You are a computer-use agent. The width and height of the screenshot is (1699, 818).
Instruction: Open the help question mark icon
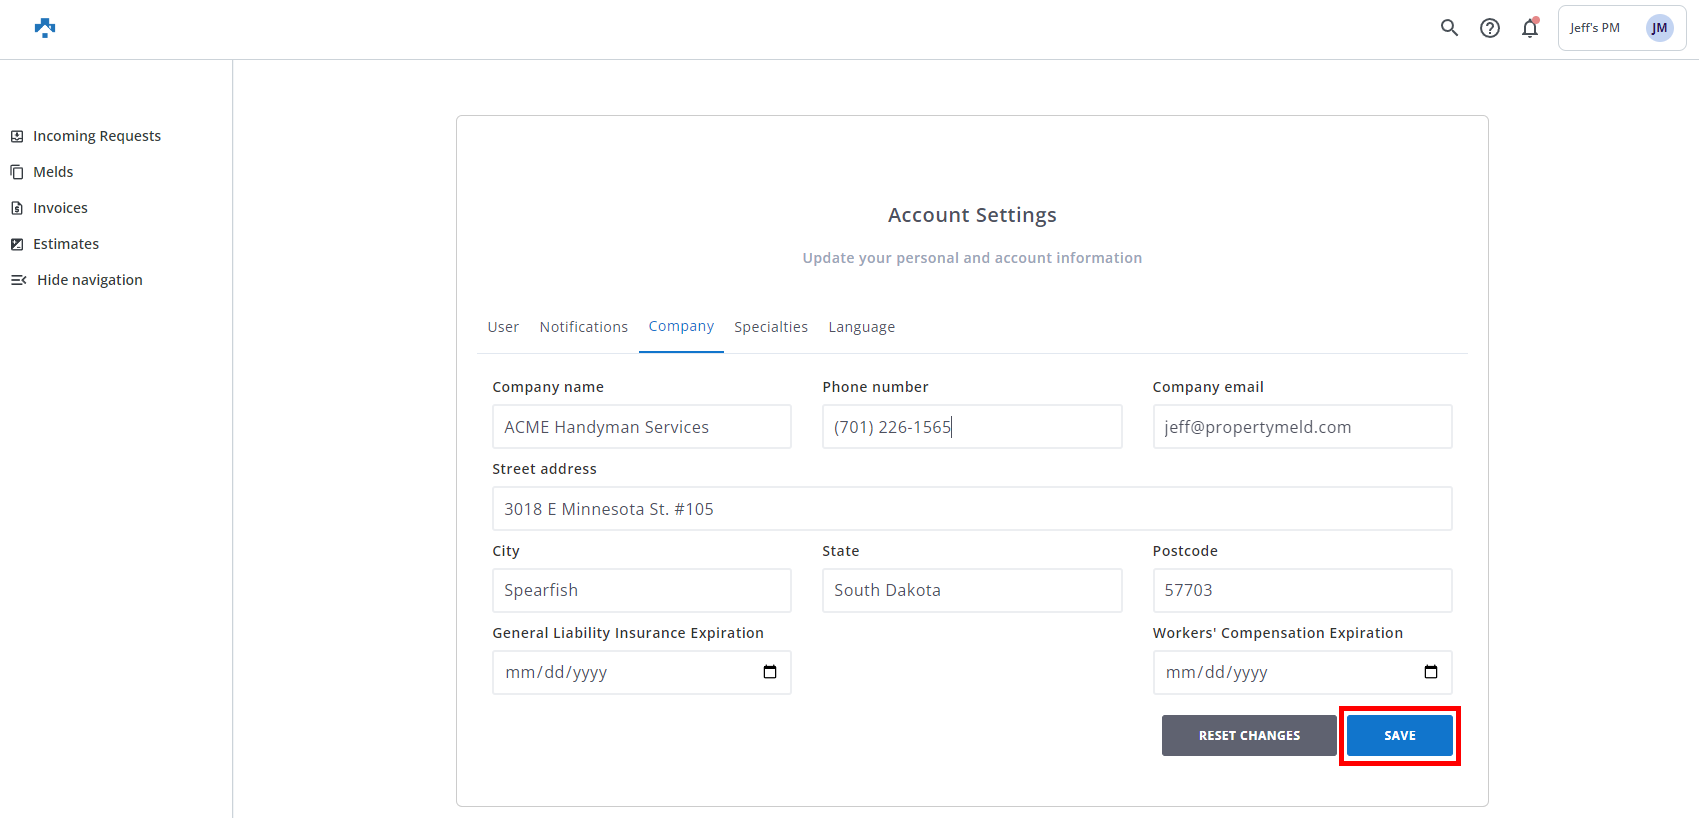pos(1490,28)
